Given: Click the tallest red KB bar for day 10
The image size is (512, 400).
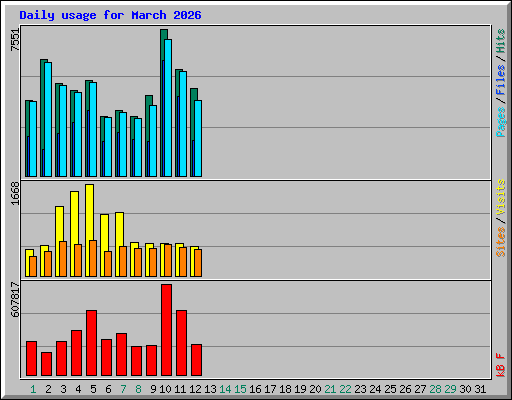Looking at the screenshot, I should 166,330.
